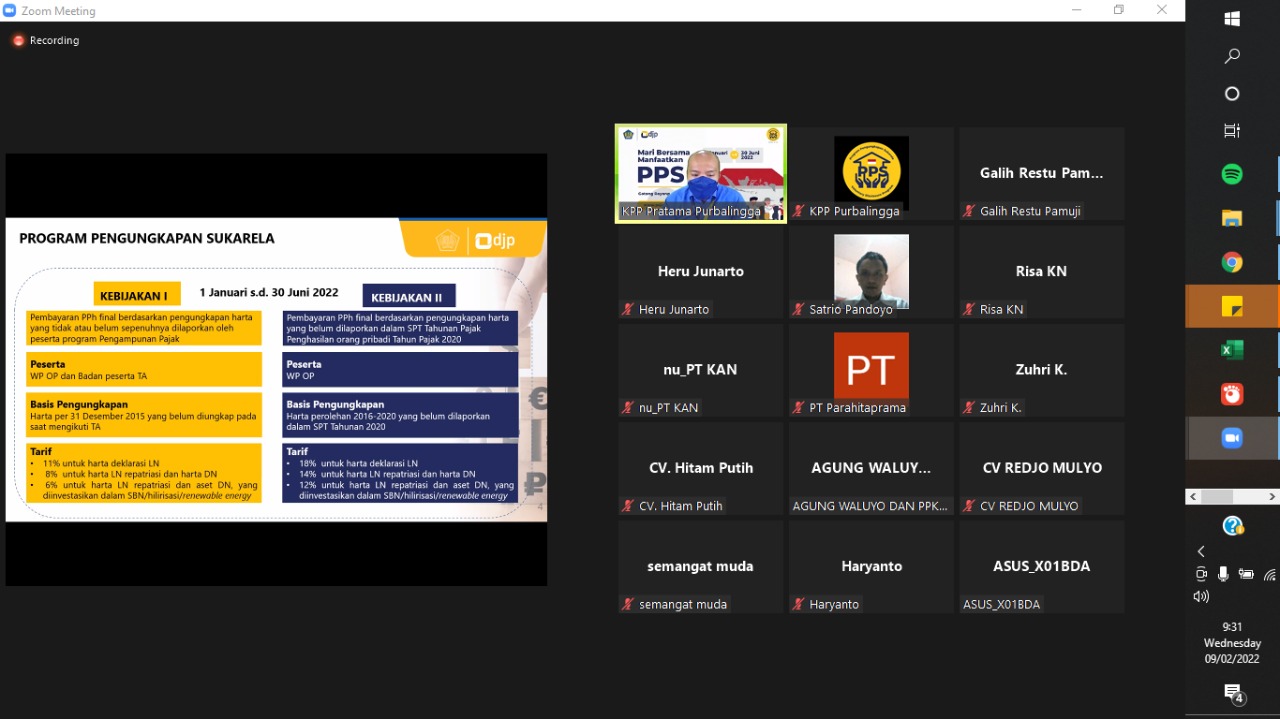Click the Task View taskbar icon
This screenshot has height=719, width=1280.
click(1232, 131)
